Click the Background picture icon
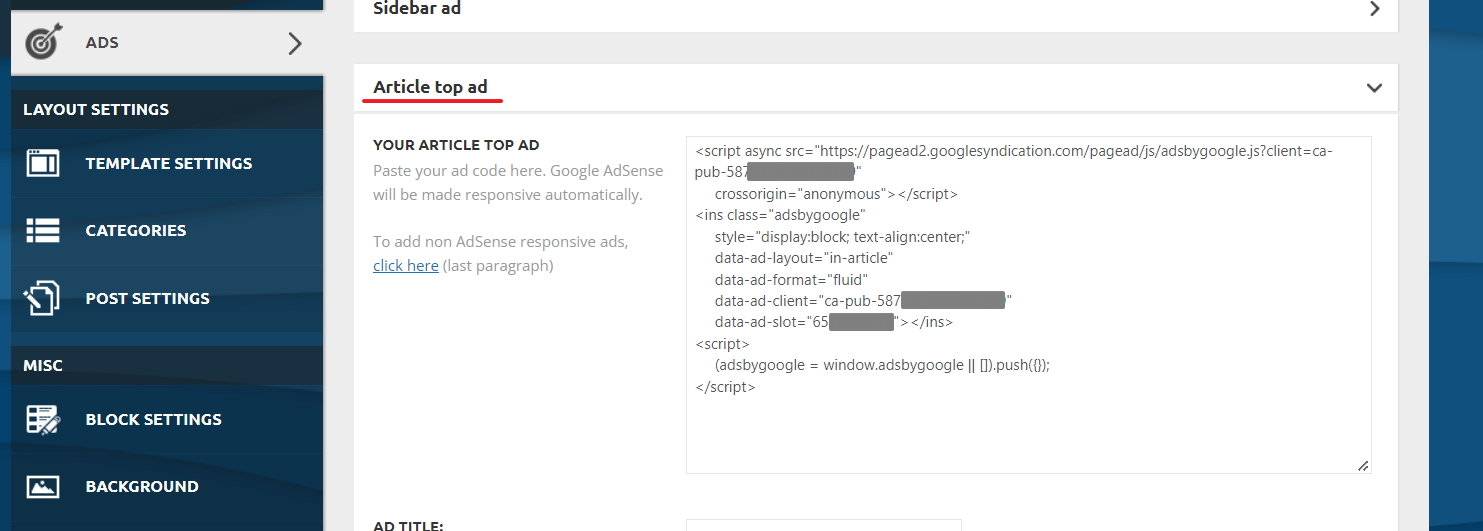 43,487
